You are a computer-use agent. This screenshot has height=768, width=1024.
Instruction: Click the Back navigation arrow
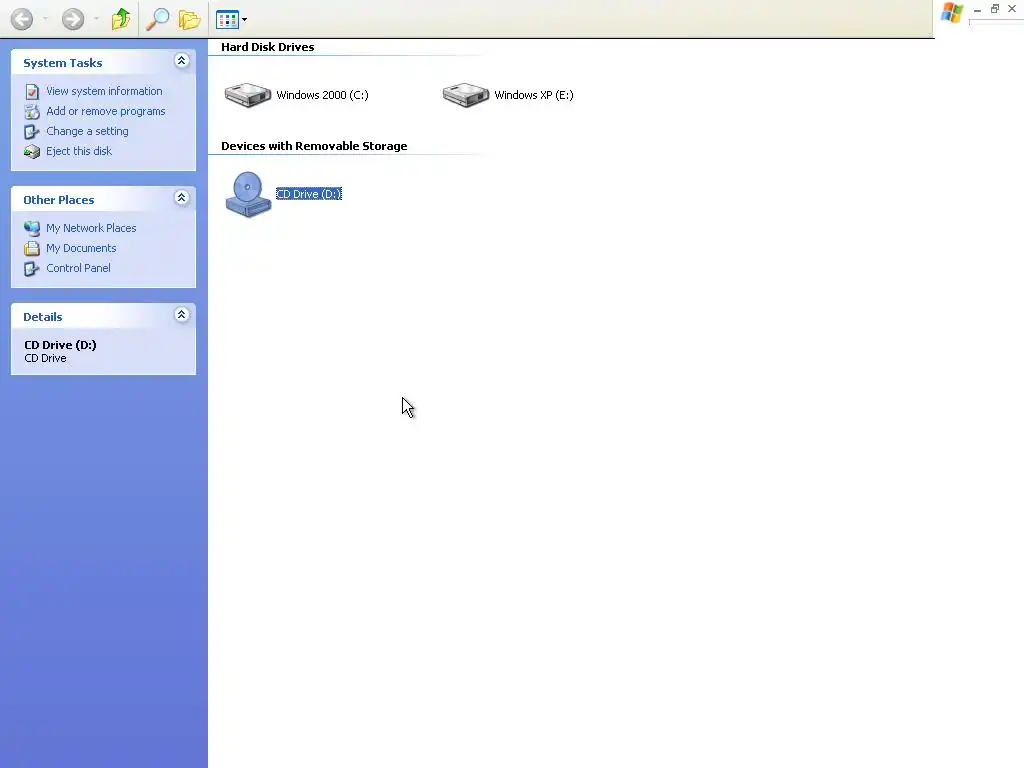[x=22, y=19]
